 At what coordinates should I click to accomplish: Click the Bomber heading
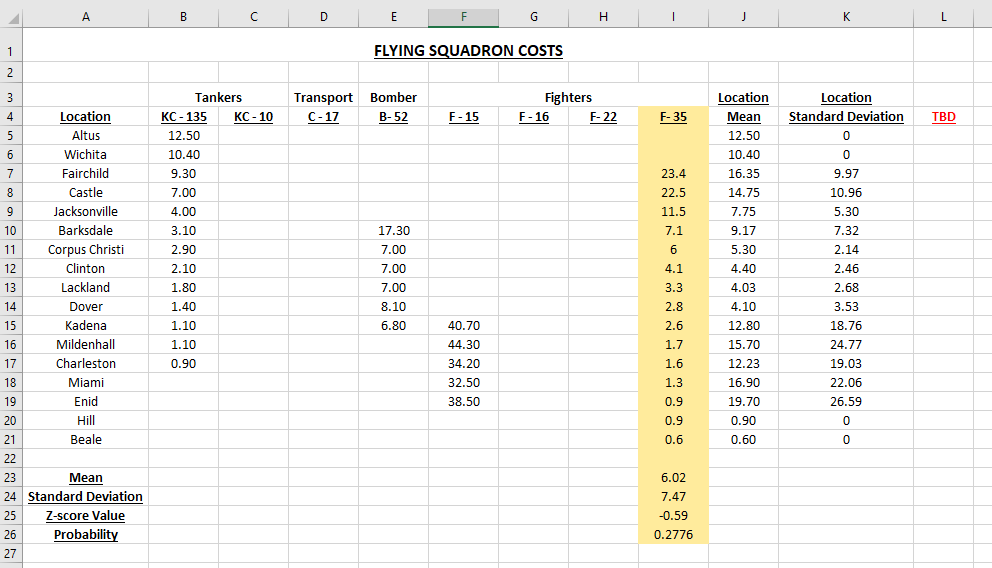(394, 97)
